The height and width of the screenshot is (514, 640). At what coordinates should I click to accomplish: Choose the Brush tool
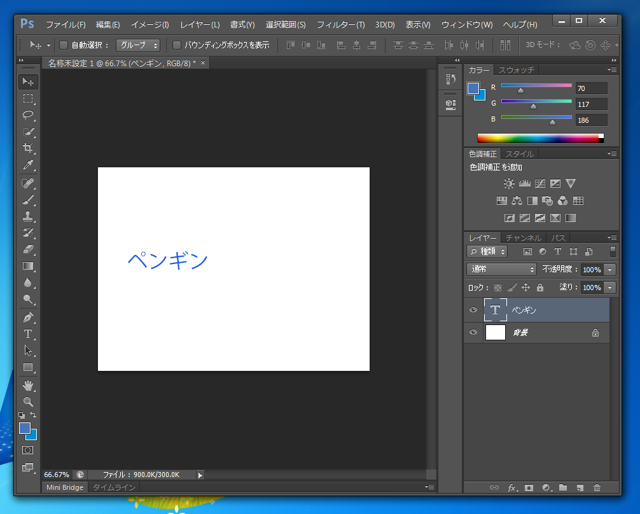pos(28,200)
